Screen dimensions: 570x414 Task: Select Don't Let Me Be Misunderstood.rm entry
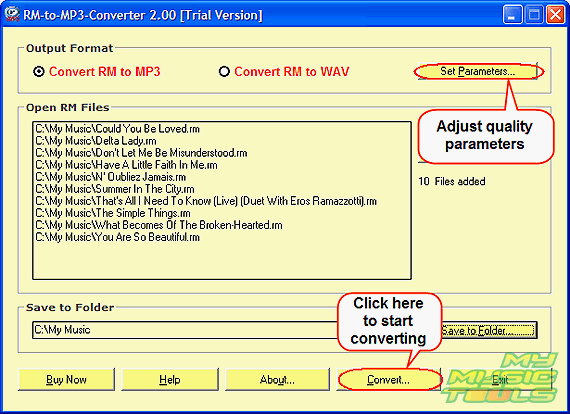(141, 153)
